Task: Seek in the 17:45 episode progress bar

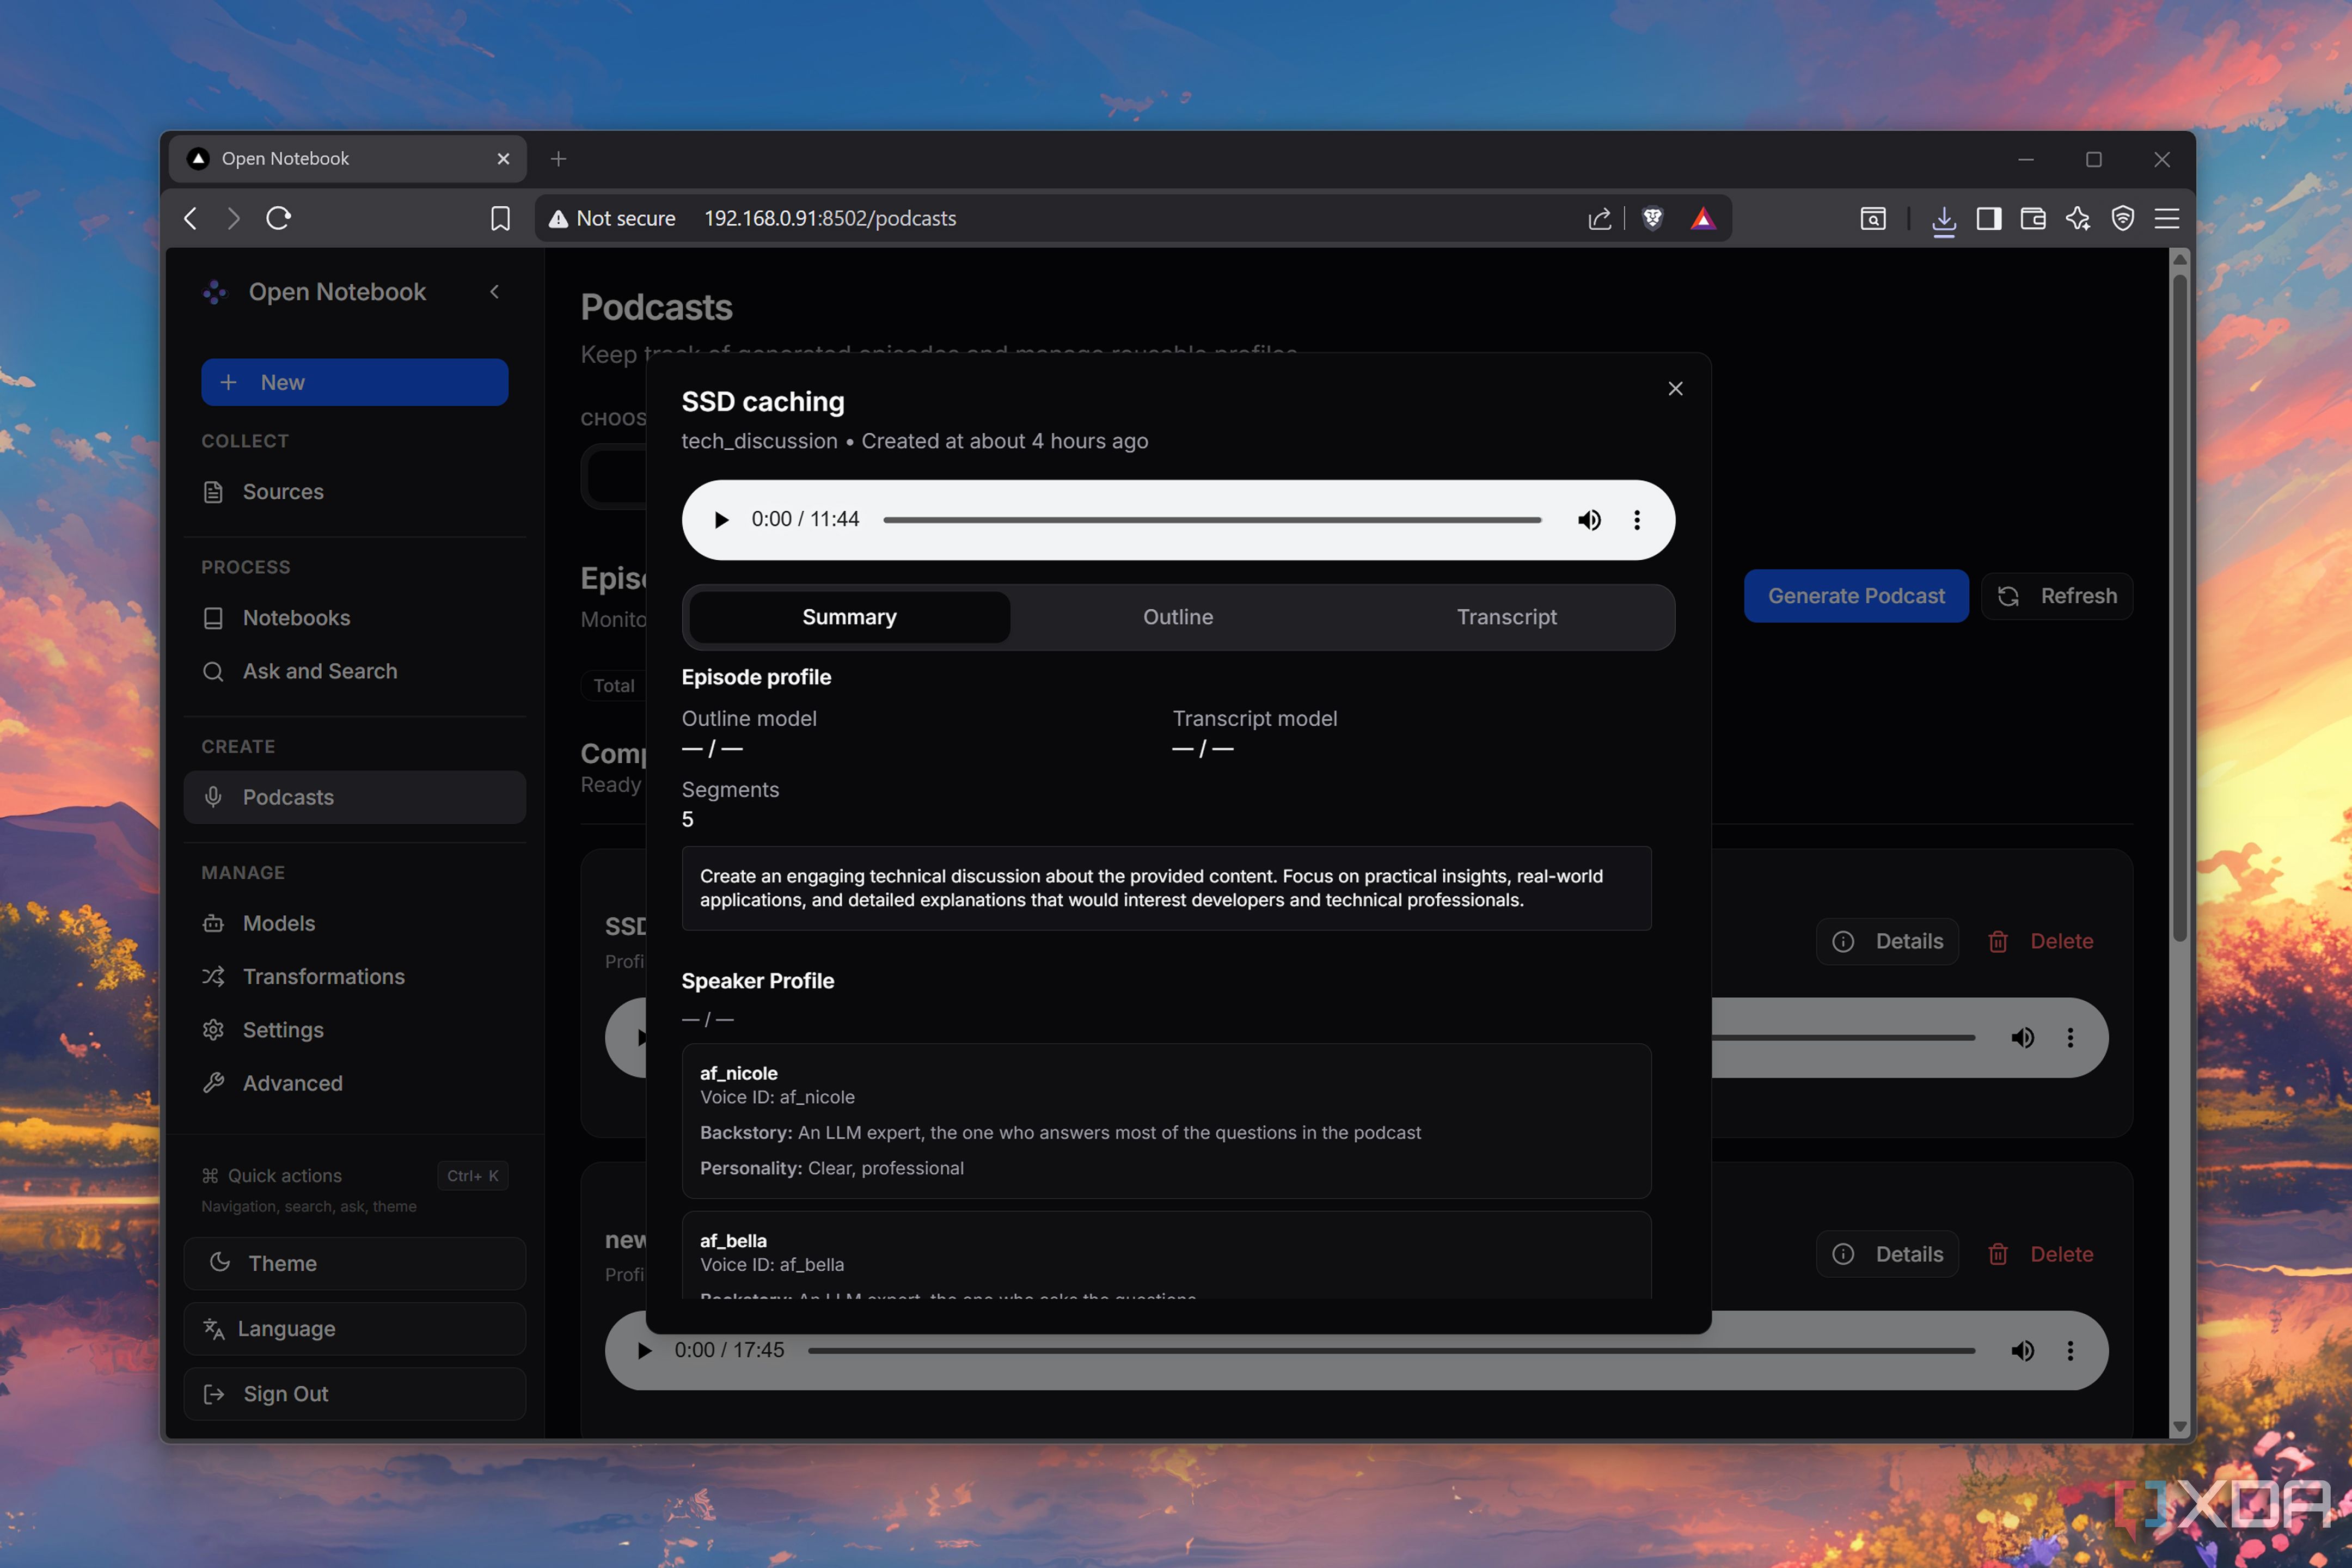Action: (x=1391, y=1351)
